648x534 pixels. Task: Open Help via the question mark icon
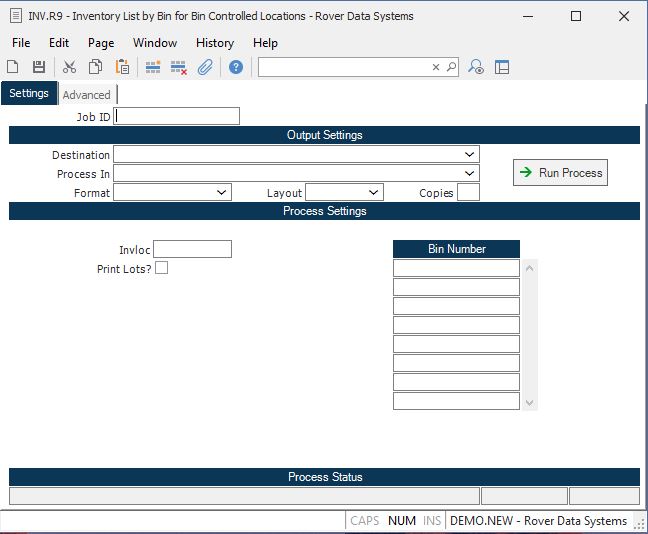(236, 67)
